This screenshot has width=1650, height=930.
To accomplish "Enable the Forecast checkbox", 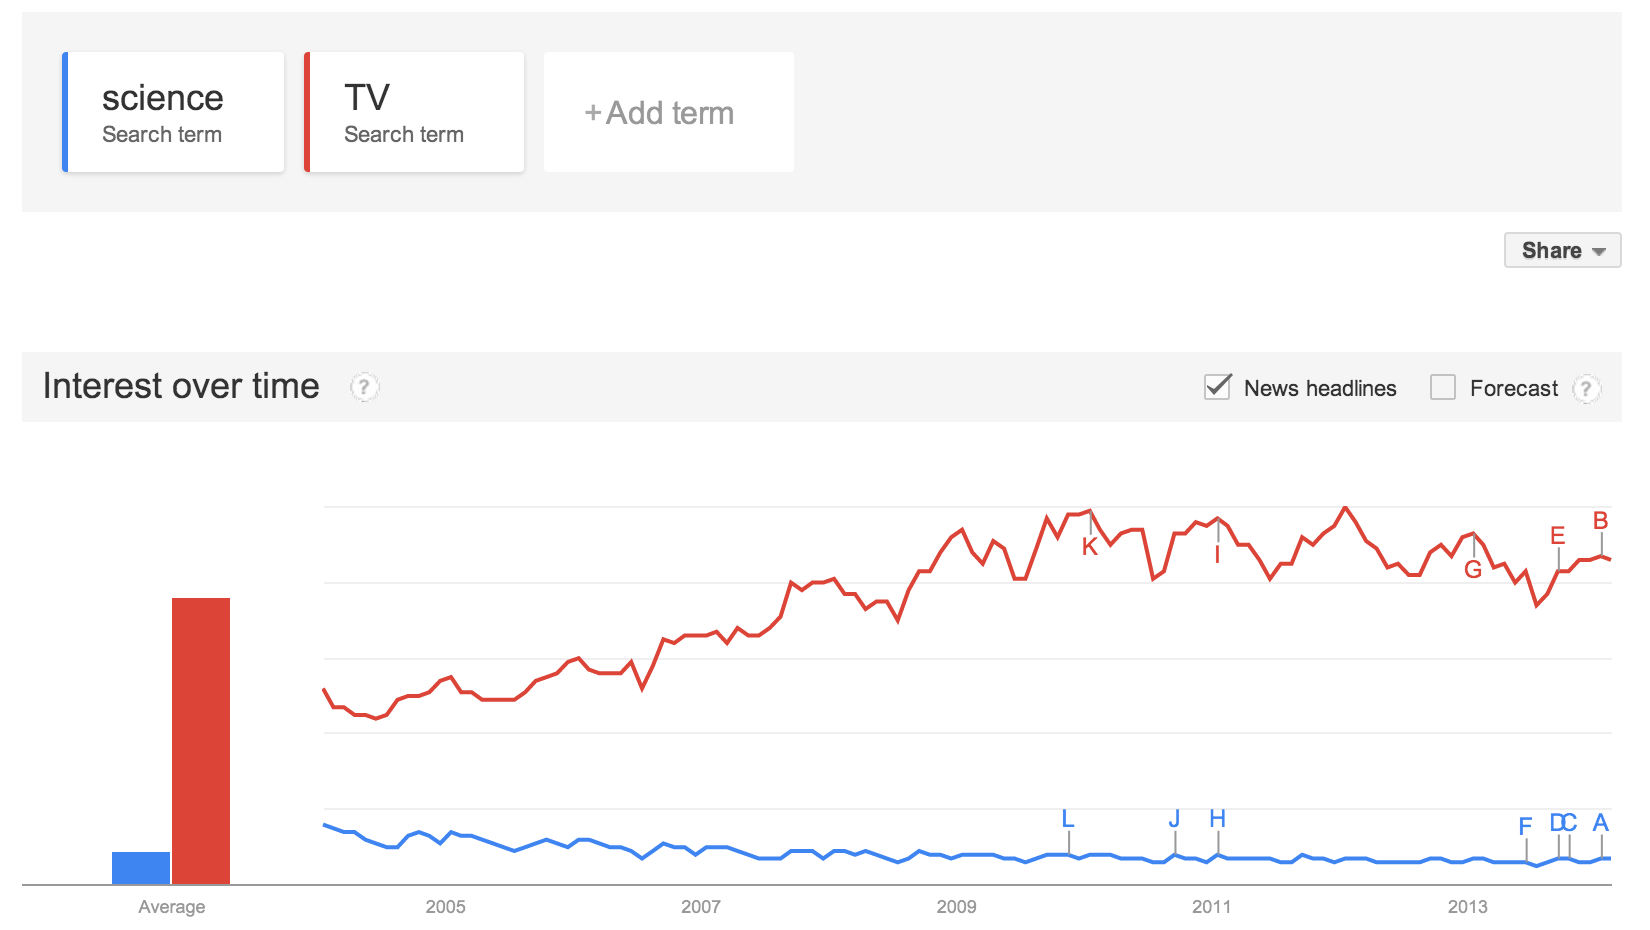I will coord(1442,387).
